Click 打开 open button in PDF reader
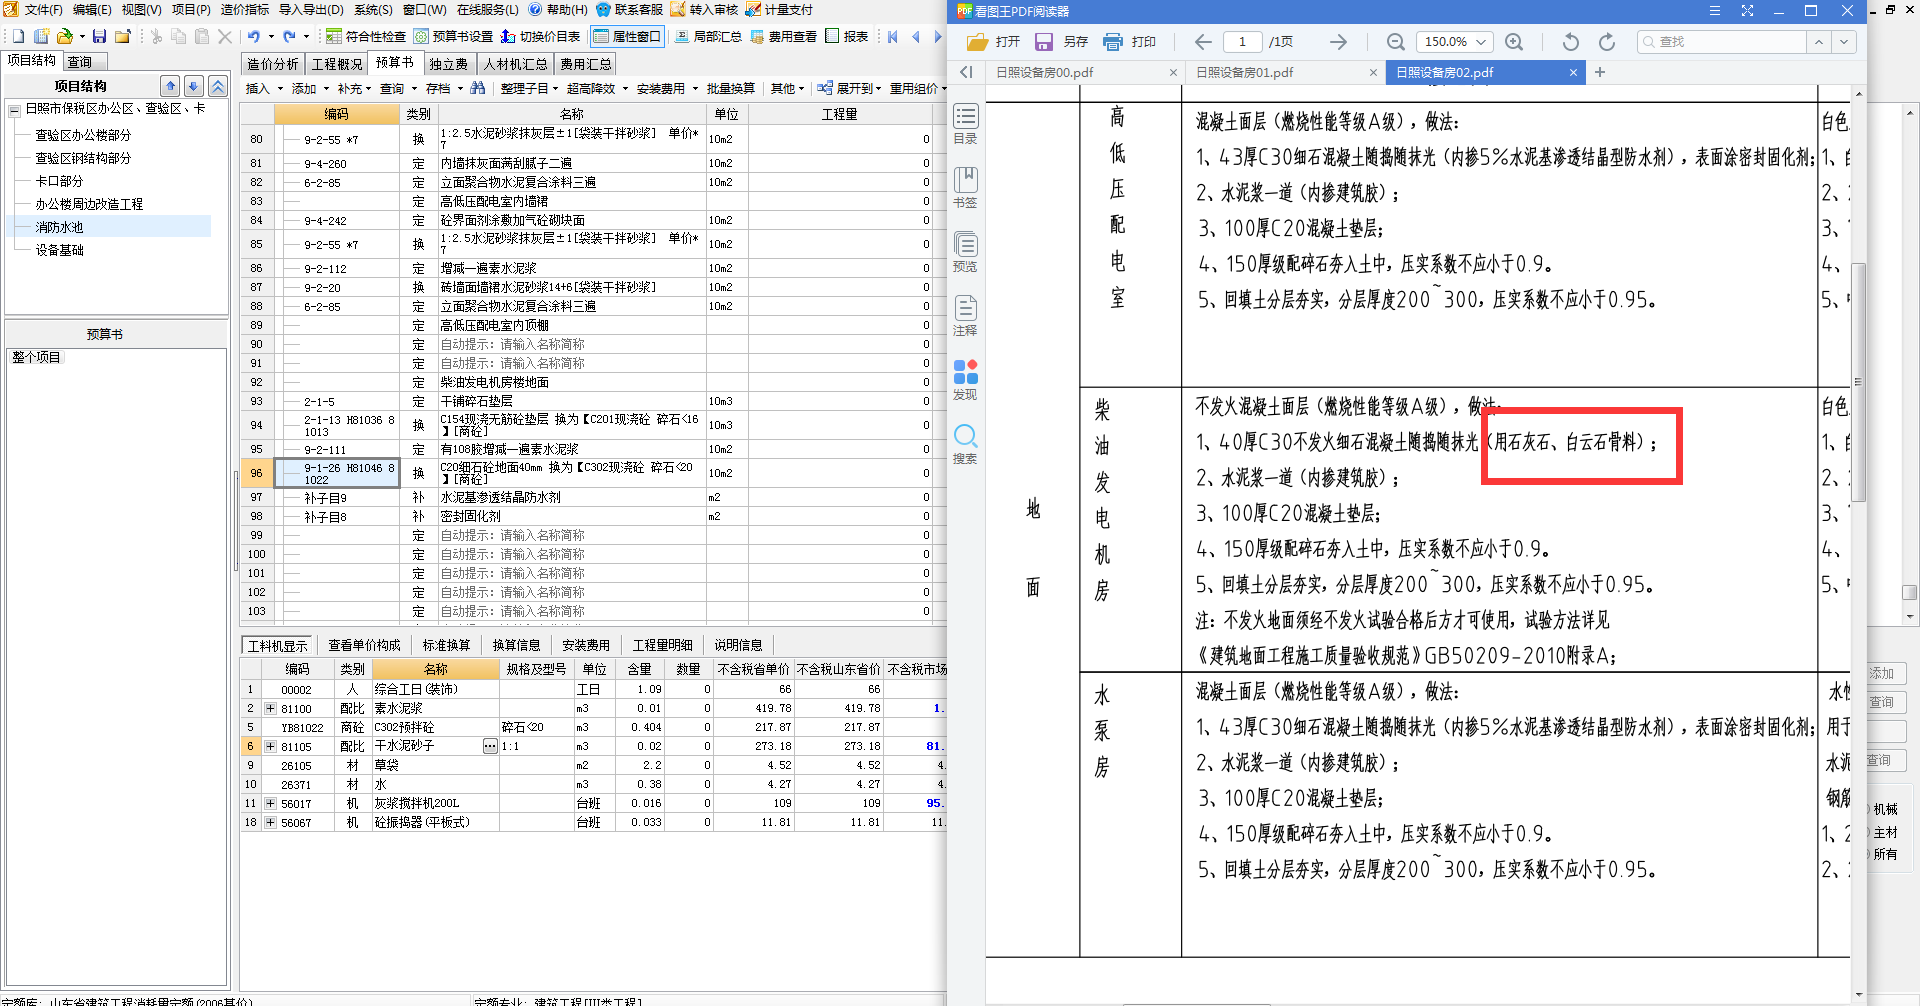Screen dimensions: 1920x1006 [993, 42]
